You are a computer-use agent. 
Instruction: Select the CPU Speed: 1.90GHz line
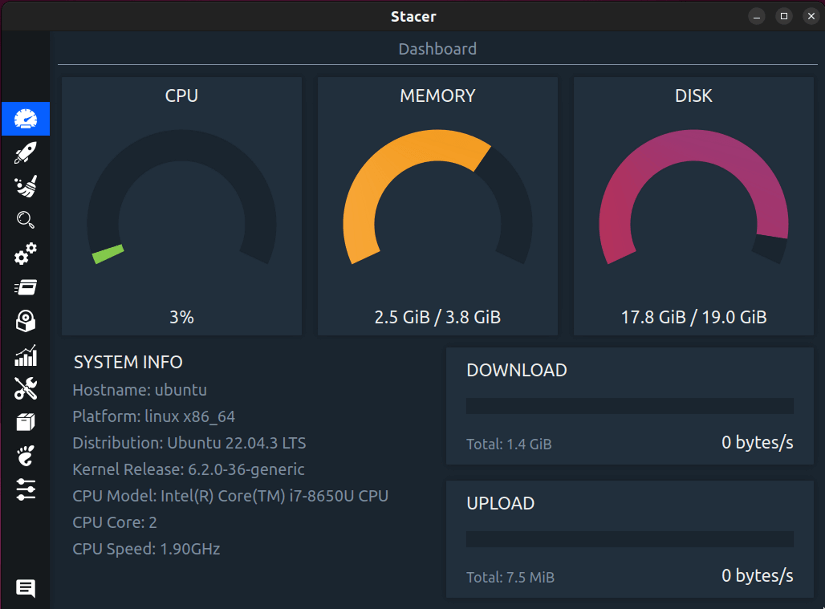(146, 549)
